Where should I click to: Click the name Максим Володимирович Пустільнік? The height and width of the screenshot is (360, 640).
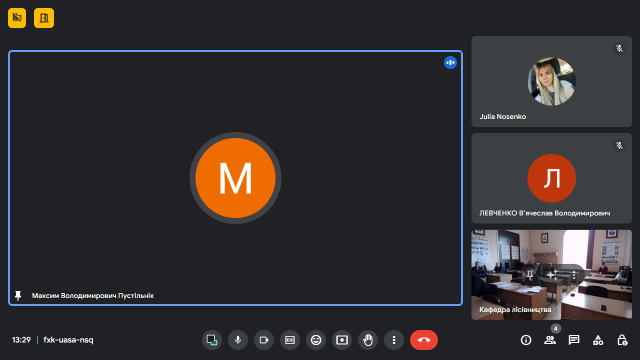coord(93,296)
